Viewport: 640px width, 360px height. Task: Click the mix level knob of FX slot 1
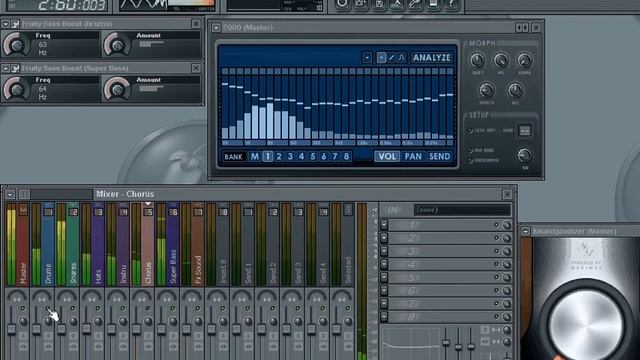click(x=507, y=225)
